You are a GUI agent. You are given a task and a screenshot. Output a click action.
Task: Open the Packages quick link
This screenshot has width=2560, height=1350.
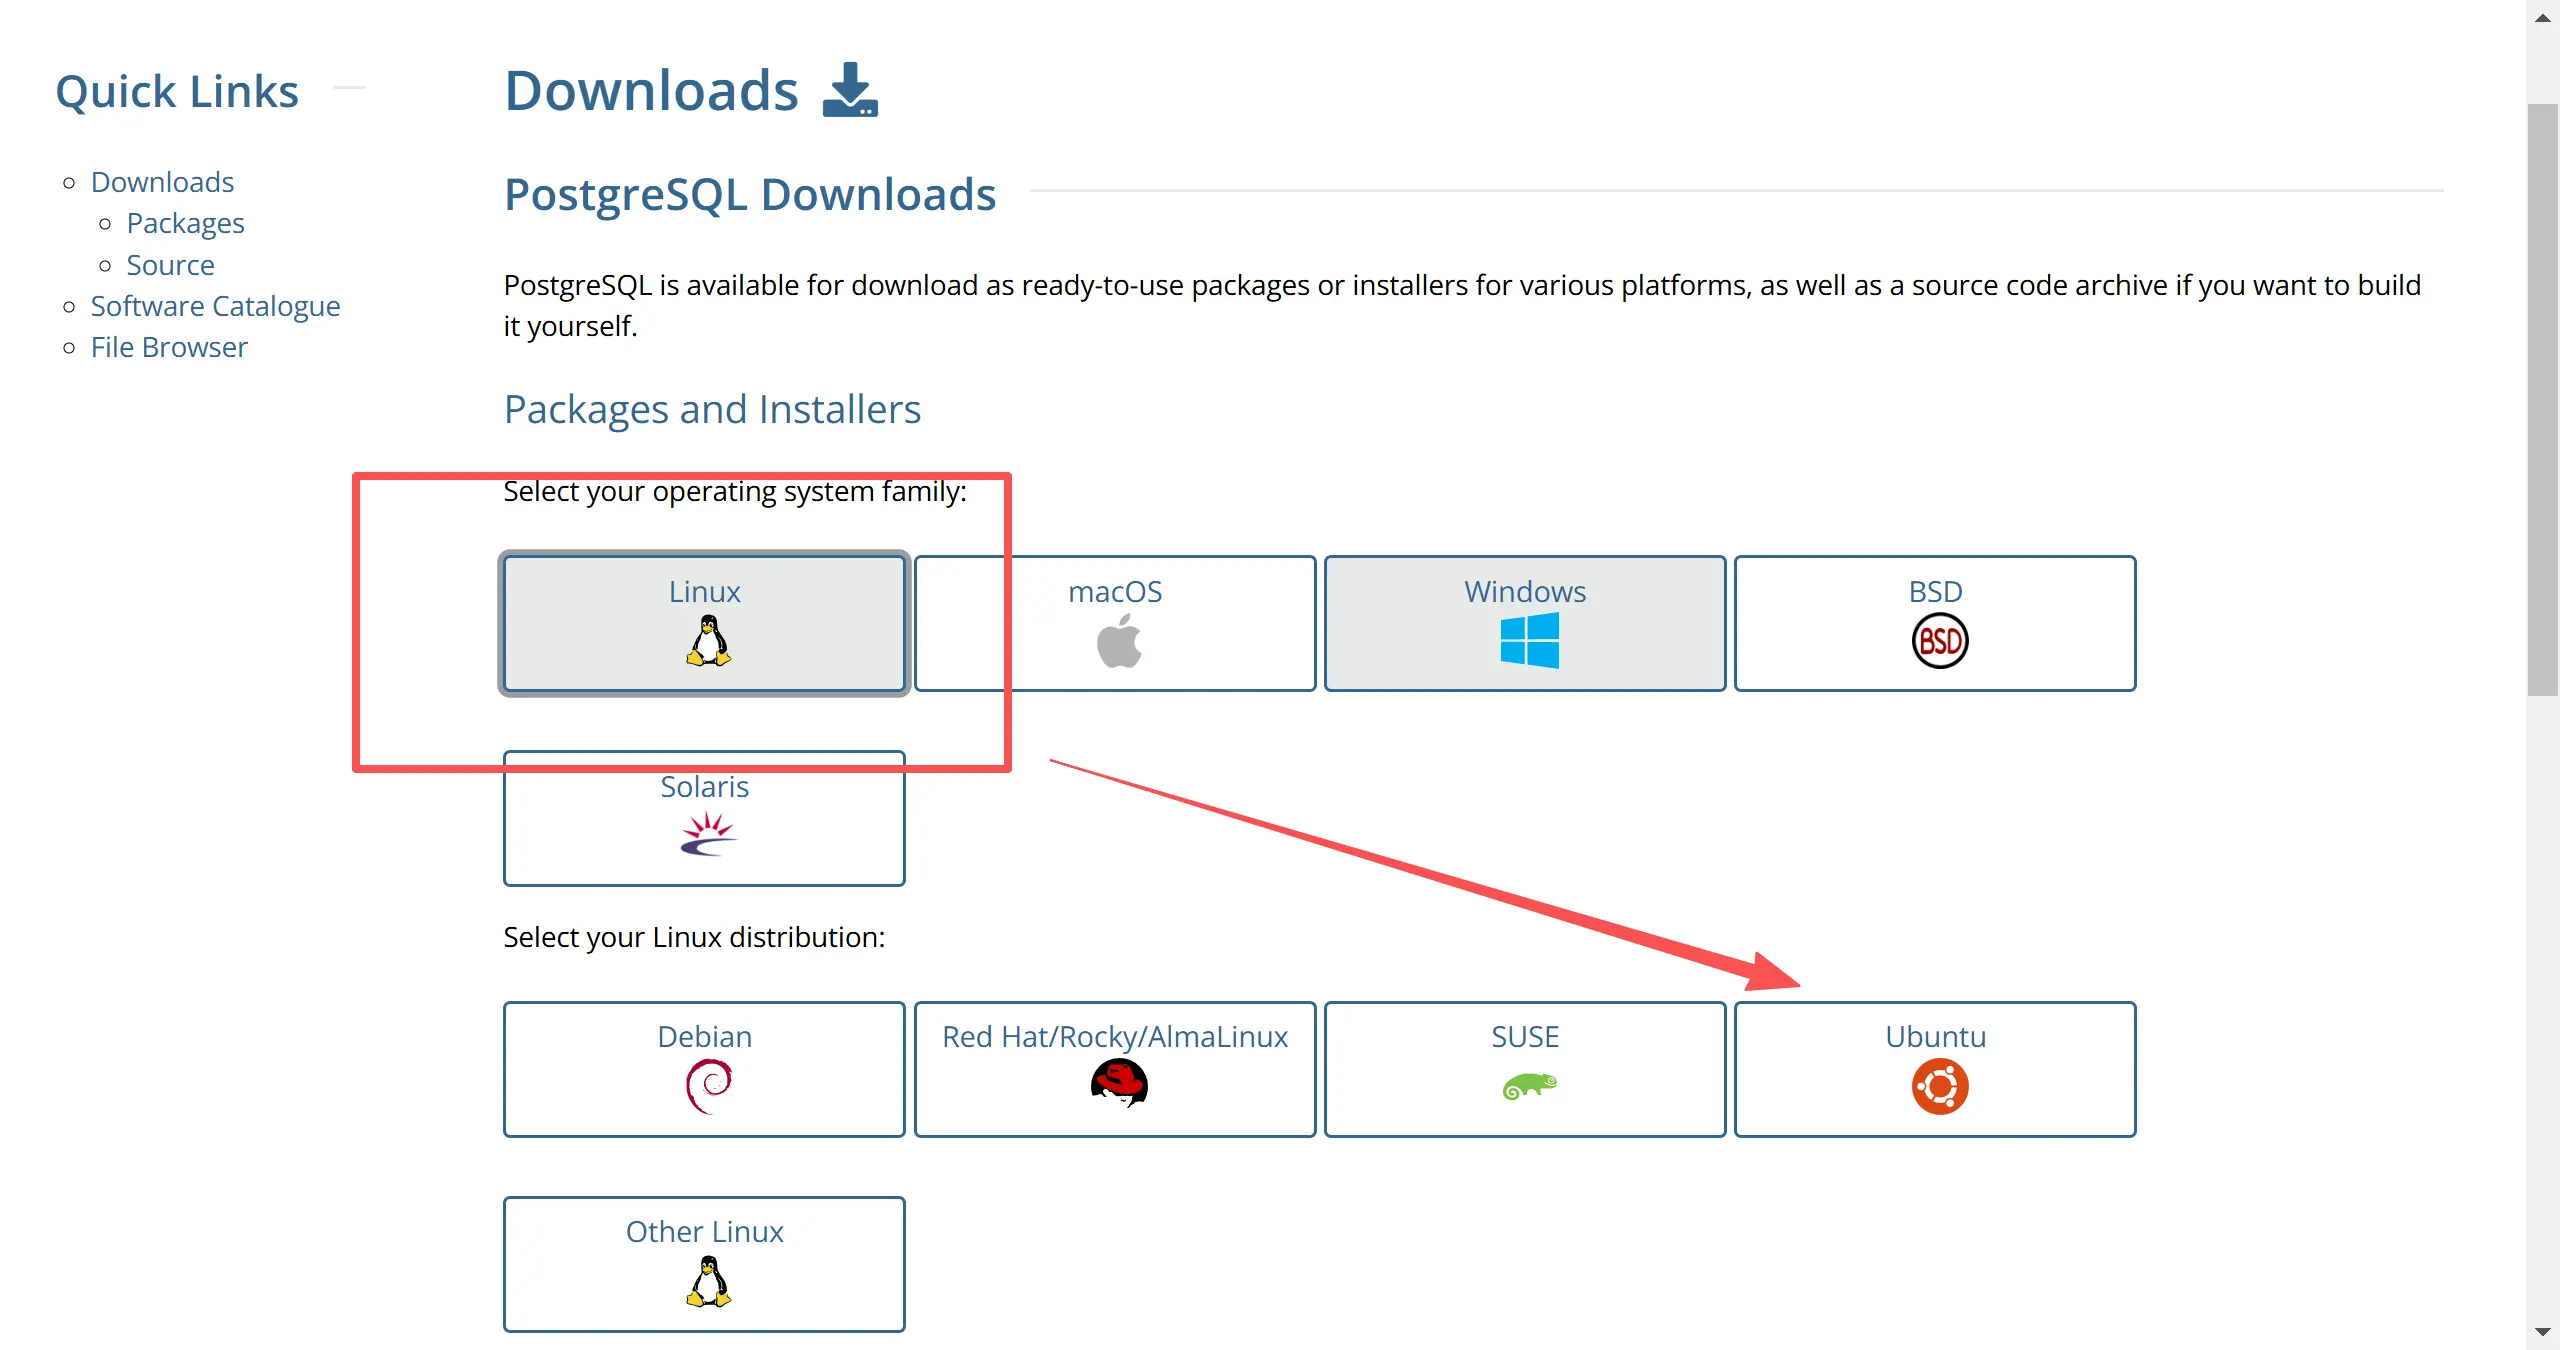pyautogui.click(x=185, y=223)
